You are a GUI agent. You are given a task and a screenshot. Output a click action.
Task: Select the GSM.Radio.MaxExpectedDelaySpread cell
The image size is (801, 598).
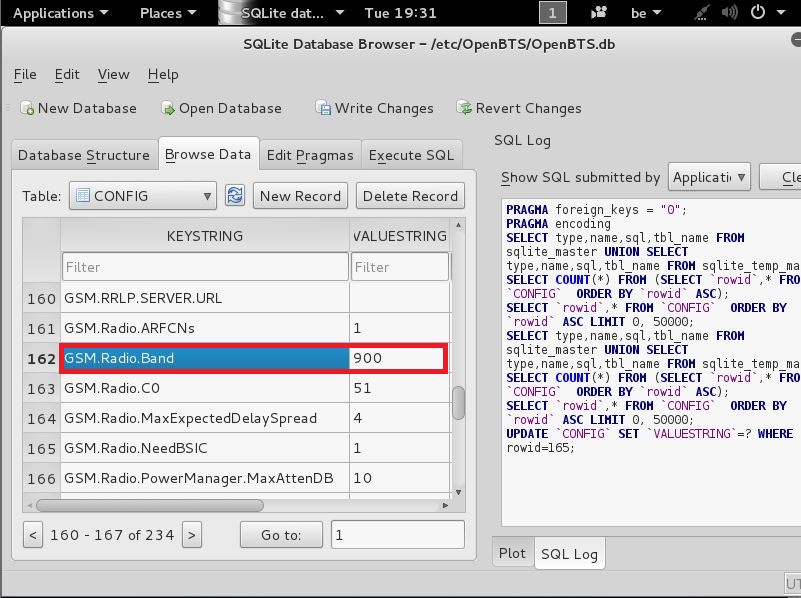tap(205, 418)
